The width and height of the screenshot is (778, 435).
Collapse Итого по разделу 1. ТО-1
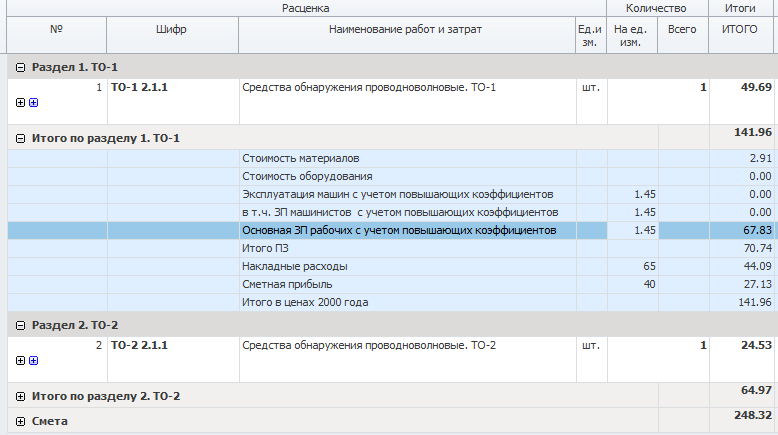(x=20, y=138)
